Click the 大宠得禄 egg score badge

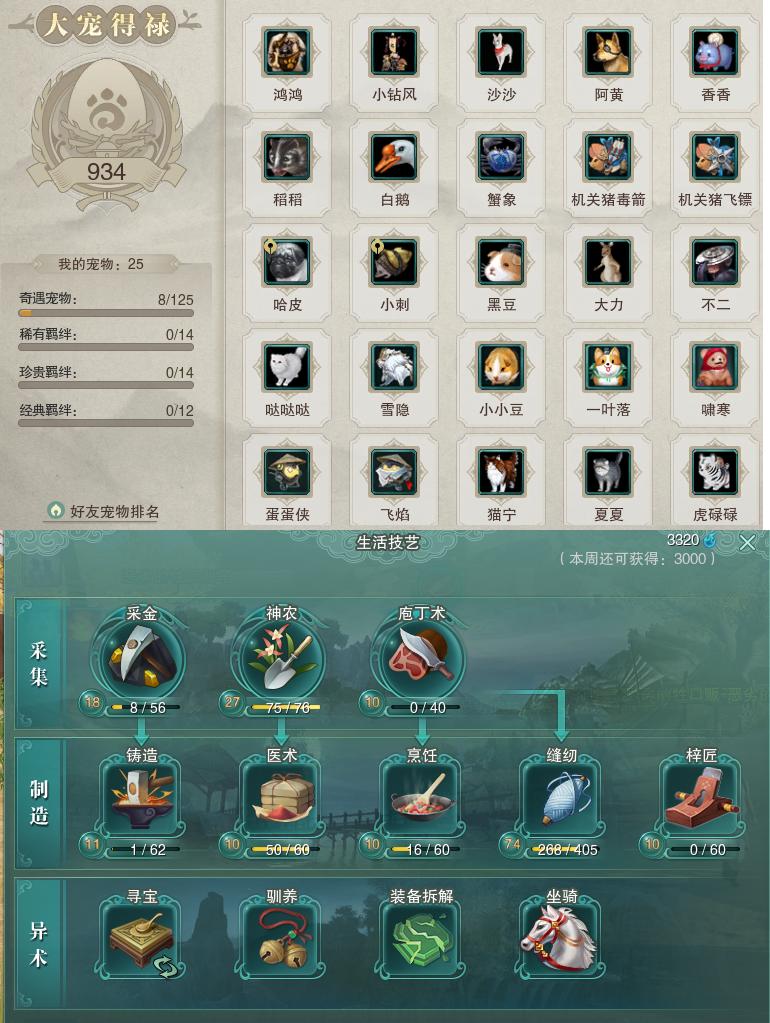[106, 130]
